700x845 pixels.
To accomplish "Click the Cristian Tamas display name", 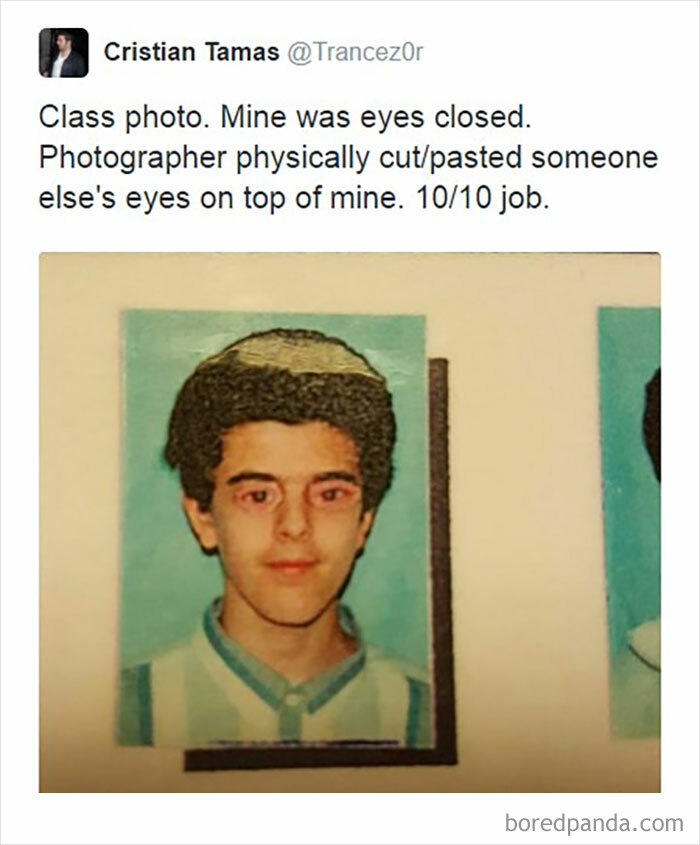I will coord(191,52).
